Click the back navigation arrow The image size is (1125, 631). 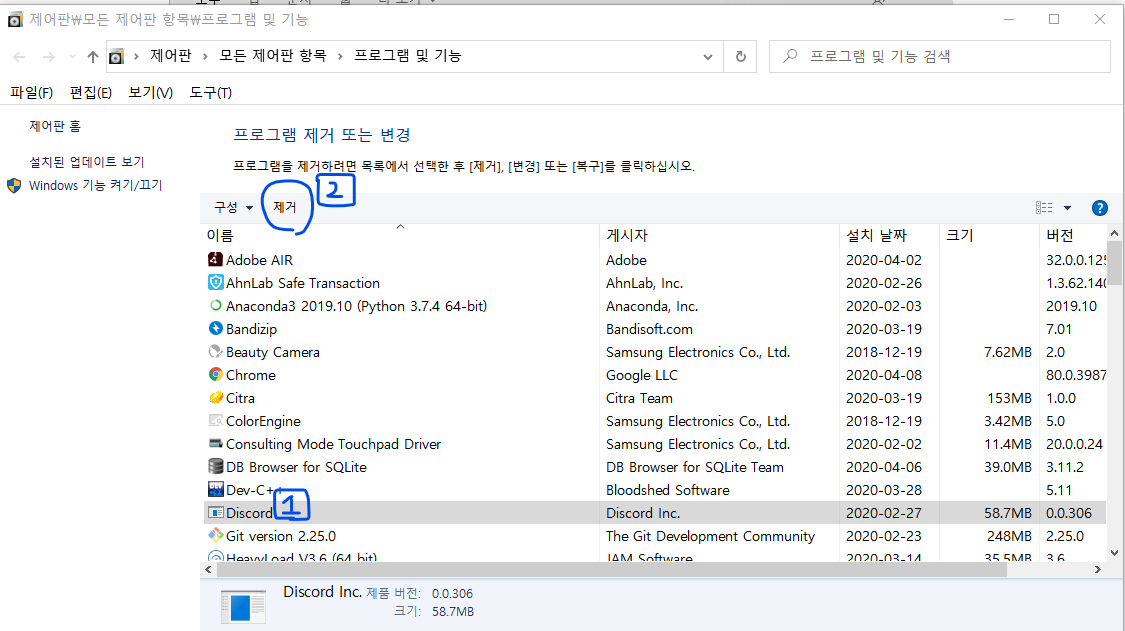click(x=19, y=56)
